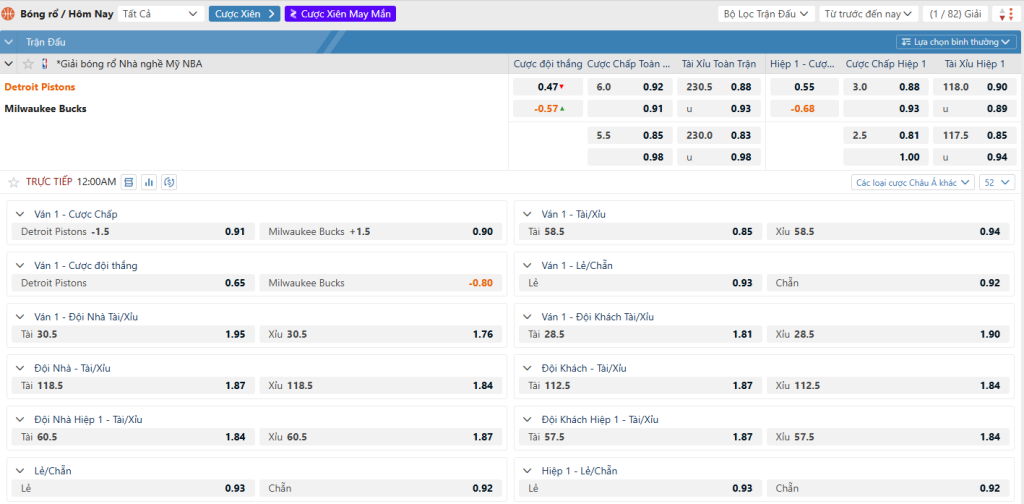Collapse Đội Nhà - Tài/Xỉu section
The width and height of the screenshot is (1024, 504).
22,368
